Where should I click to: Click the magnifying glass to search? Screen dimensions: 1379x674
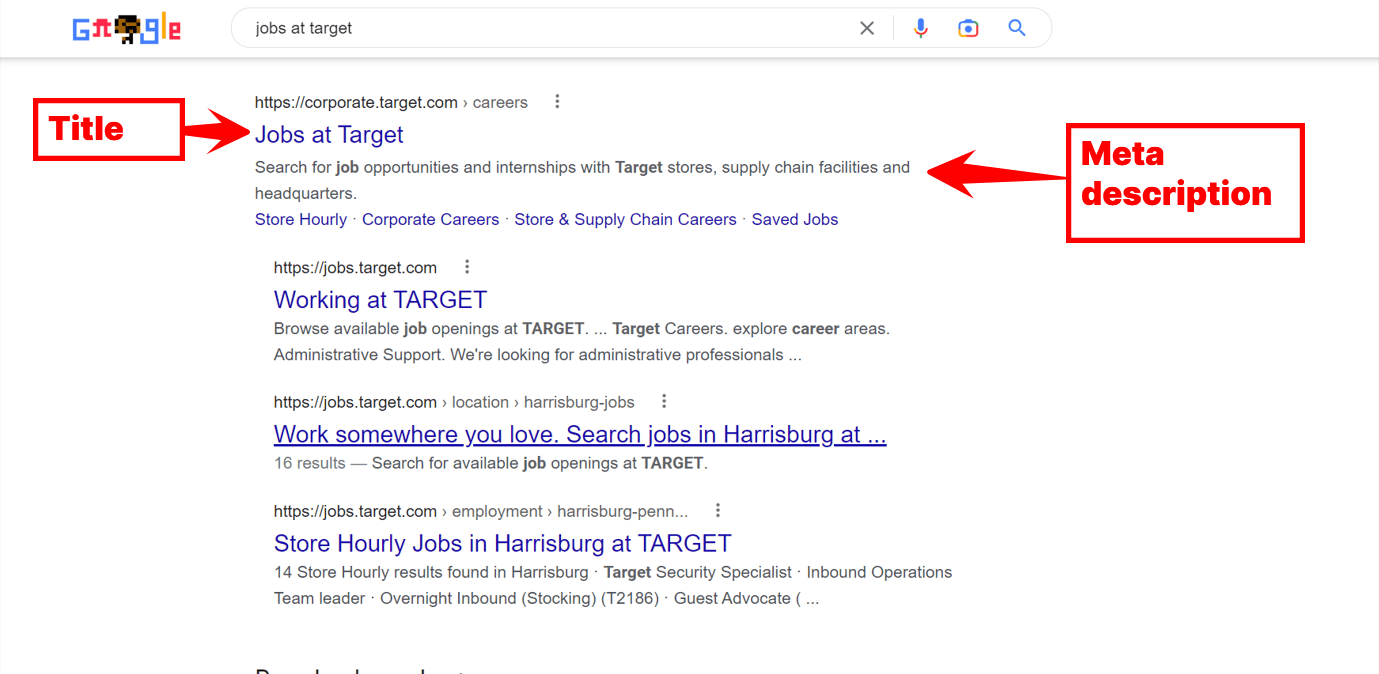pos(1016,28)
